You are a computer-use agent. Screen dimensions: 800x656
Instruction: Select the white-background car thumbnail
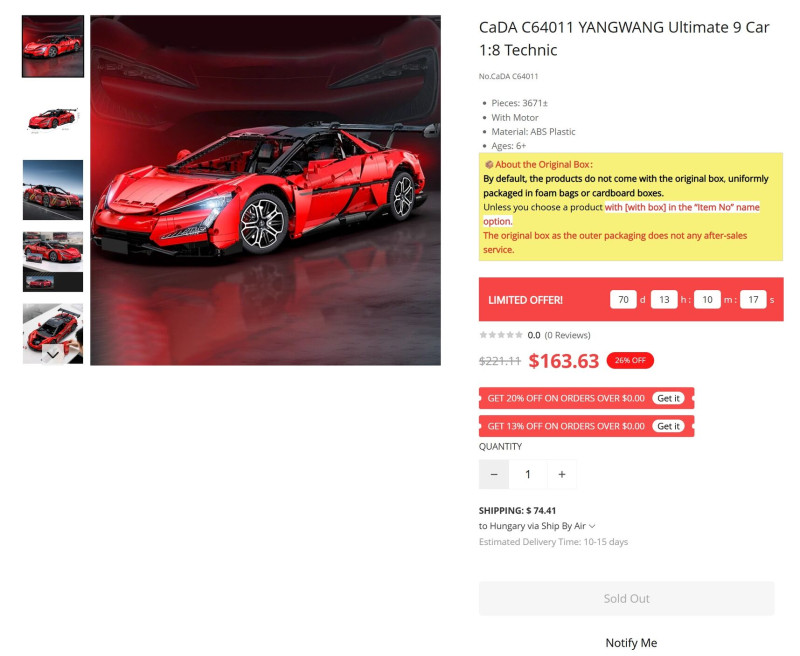coord(53,118)
